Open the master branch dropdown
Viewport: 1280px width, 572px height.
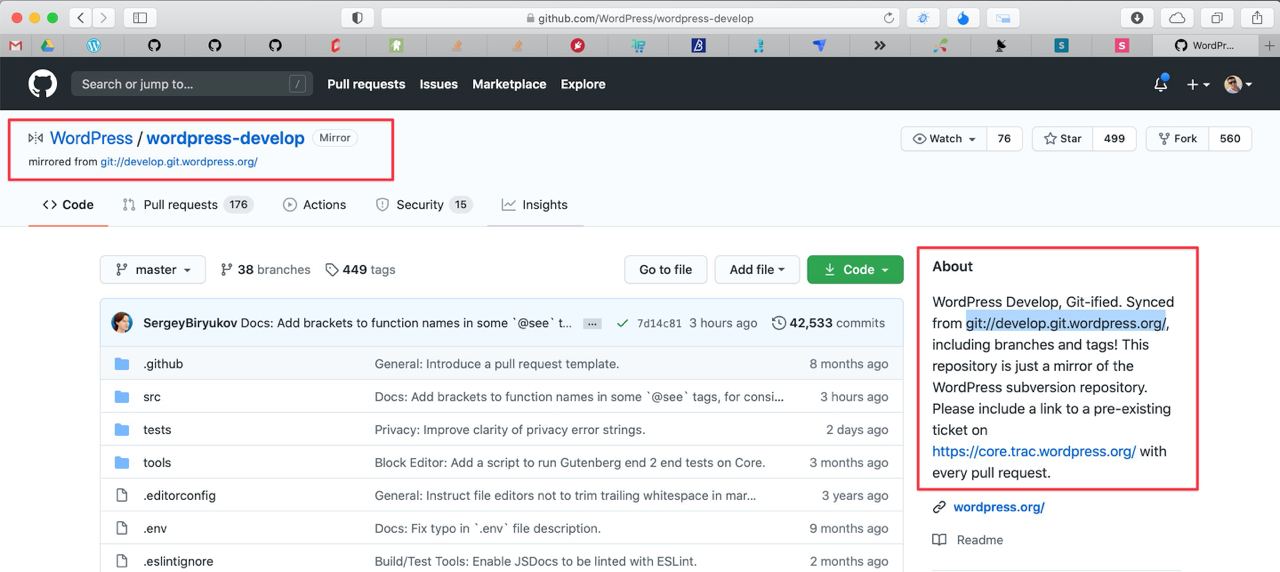click(x=152, y=270)
